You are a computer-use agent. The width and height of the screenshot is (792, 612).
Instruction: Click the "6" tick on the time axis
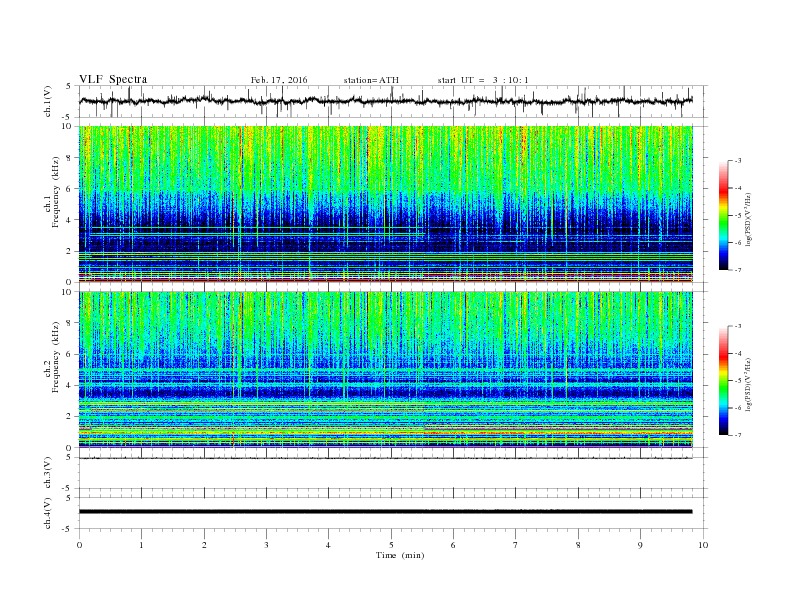point(453,545)
